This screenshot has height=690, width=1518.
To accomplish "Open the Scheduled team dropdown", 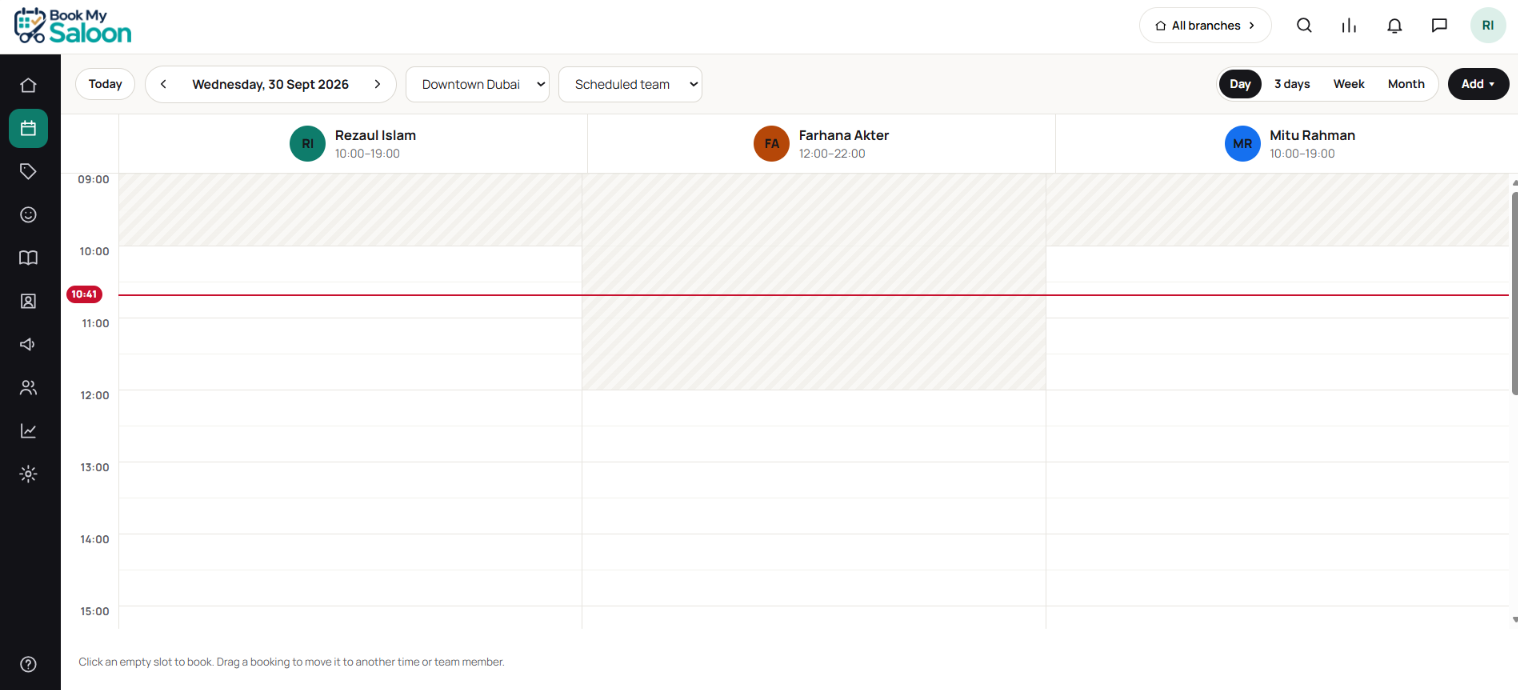I will (x=630, y=84).
